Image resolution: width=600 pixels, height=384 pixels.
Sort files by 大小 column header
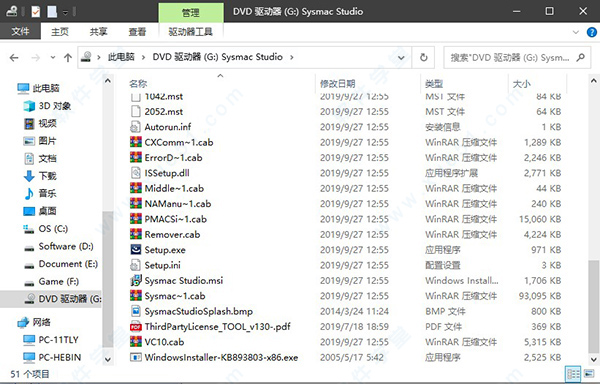click(x=522, y=83)
